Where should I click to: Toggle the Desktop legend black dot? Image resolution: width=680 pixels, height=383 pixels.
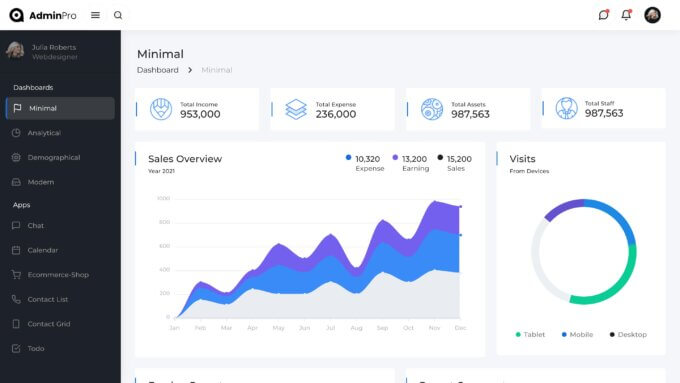tap(612, 334)
